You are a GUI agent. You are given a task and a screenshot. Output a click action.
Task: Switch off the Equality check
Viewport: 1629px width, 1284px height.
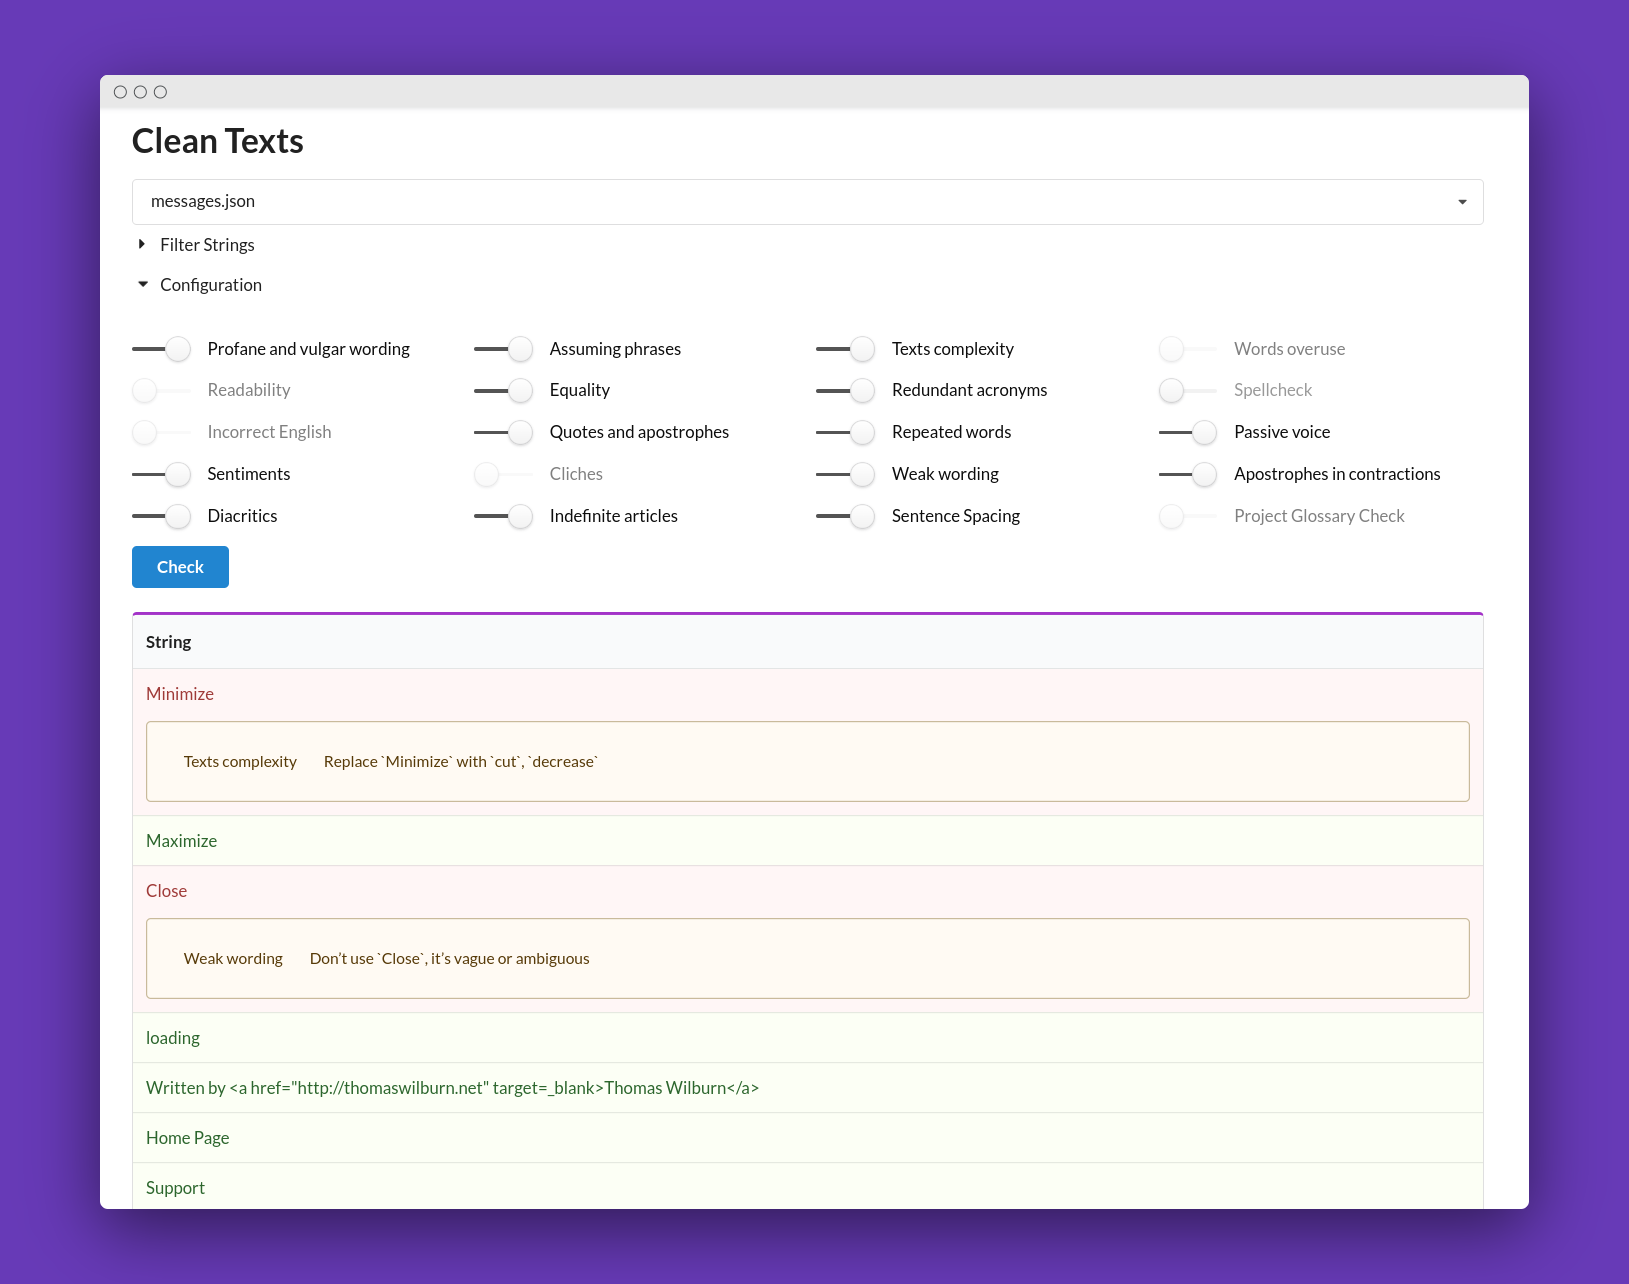(503, 390)
